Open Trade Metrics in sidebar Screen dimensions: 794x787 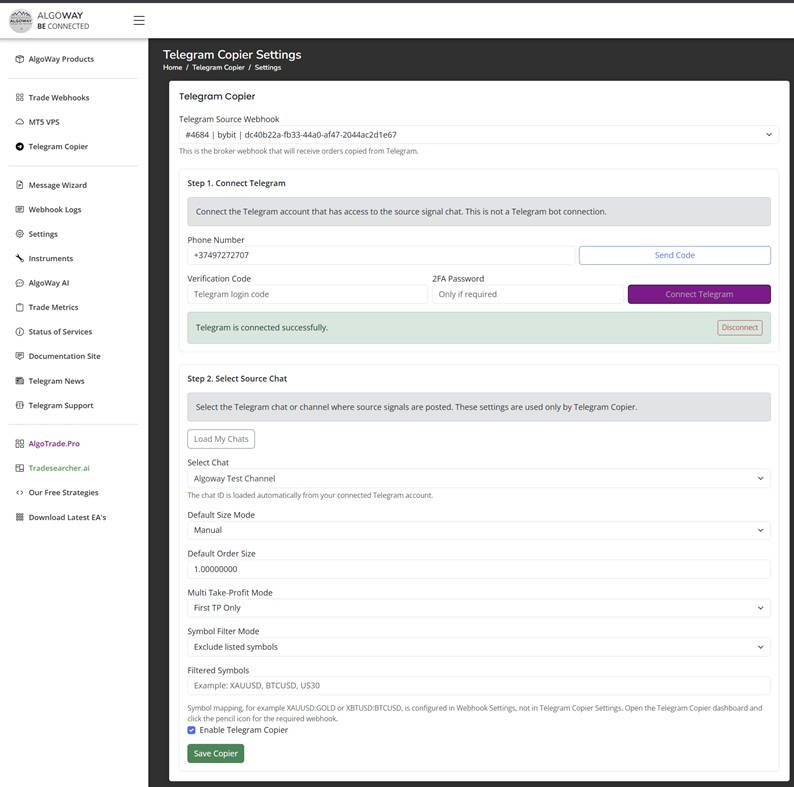coord(53,307)
